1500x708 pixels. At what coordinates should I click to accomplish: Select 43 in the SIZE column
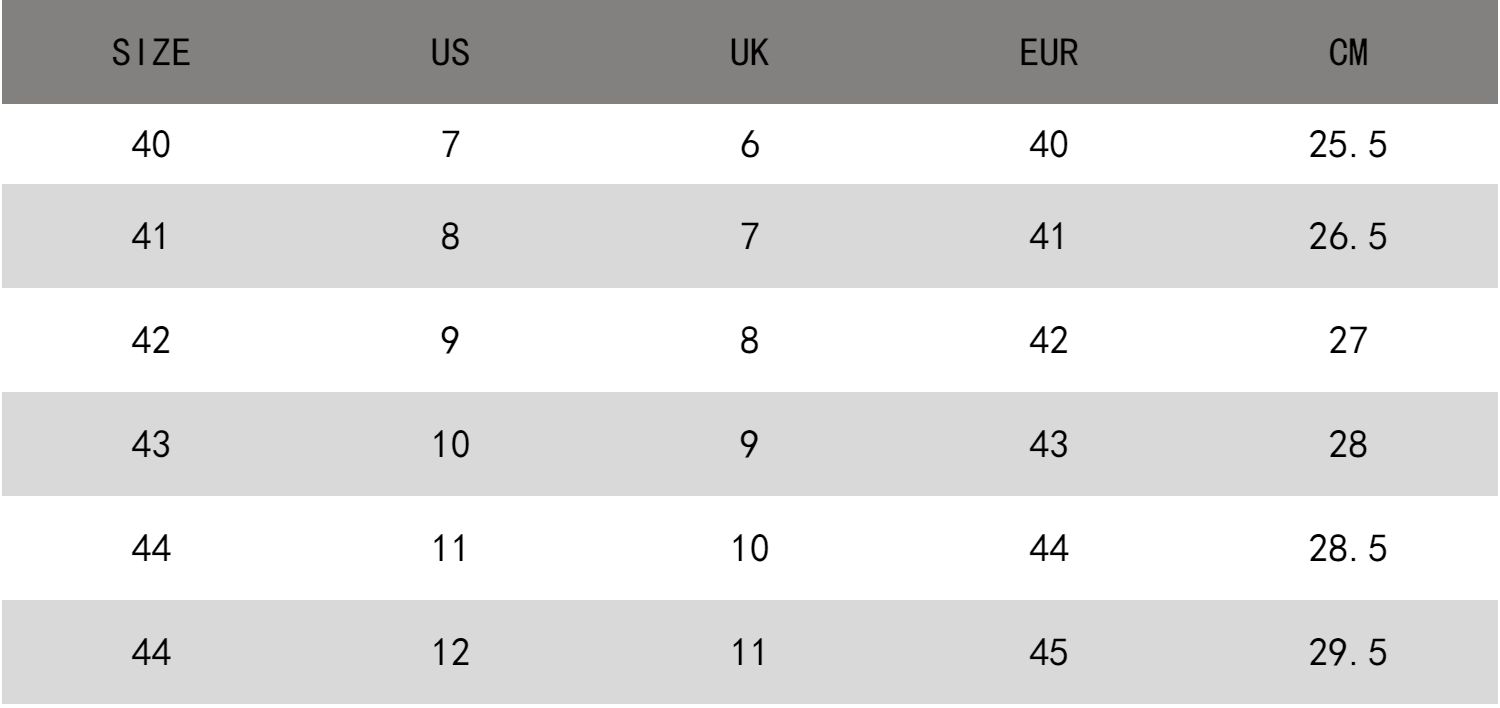point(151,446)
